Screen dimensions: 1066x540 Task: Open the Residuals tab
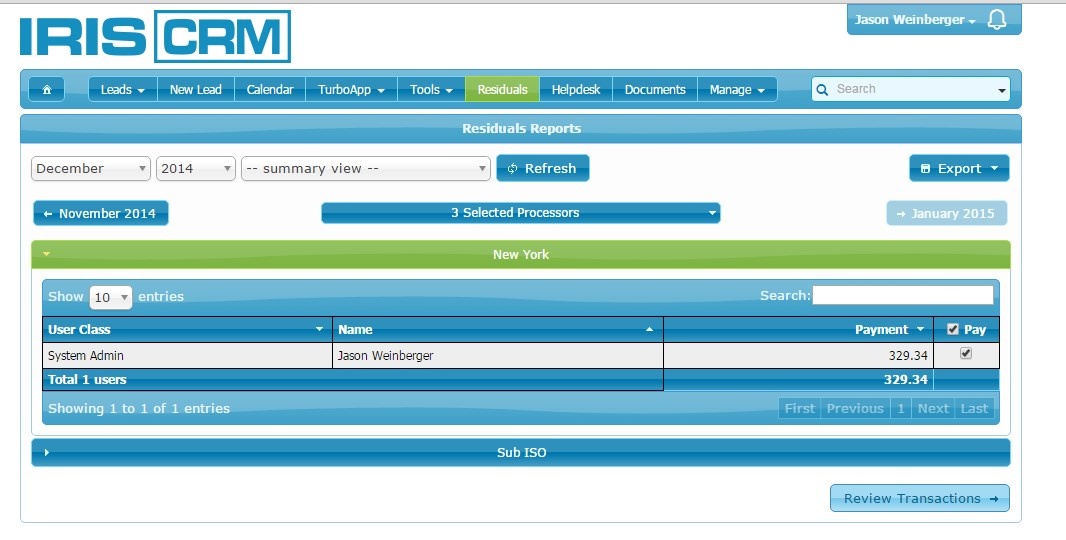pos(502,89)
